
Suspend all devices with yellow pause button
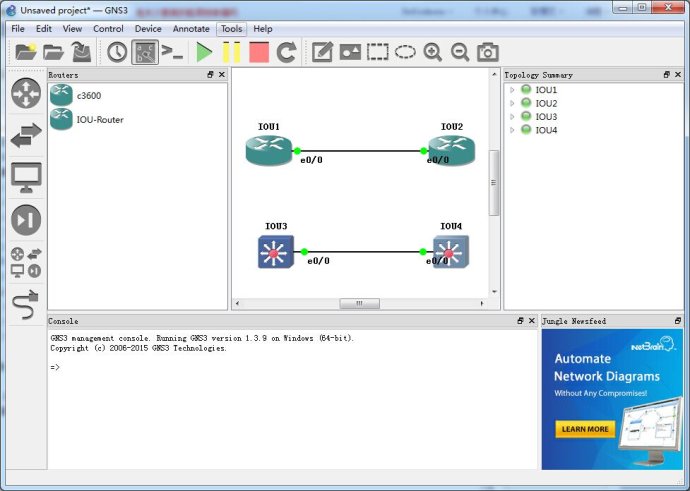231,52
